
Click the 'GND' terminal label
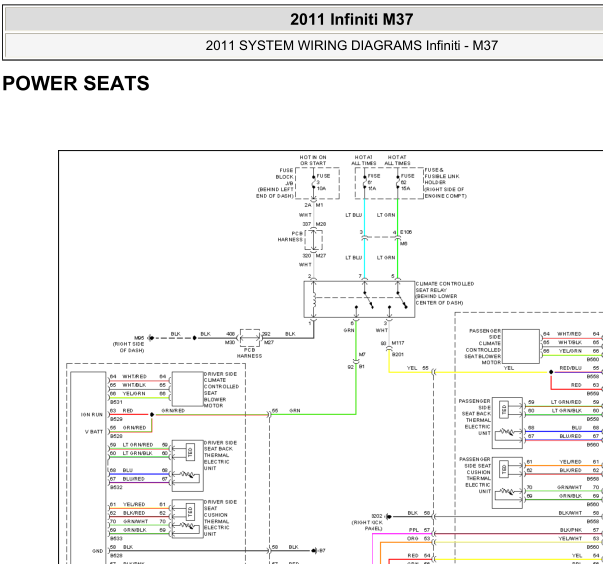[98, 551]
